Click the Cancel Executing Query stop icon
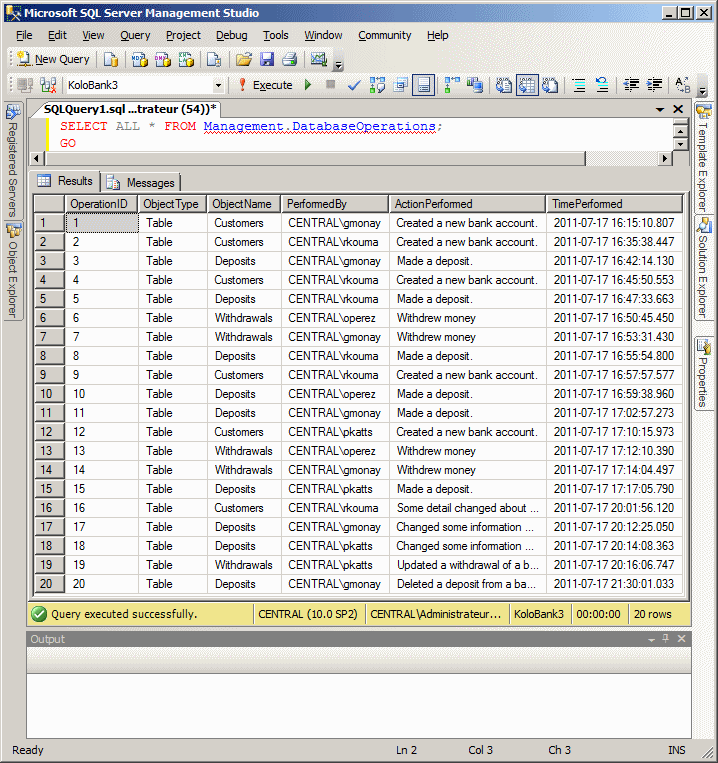The width and height of the screenshot is (718, 763). pyautogui.click(x=330, y=85)
